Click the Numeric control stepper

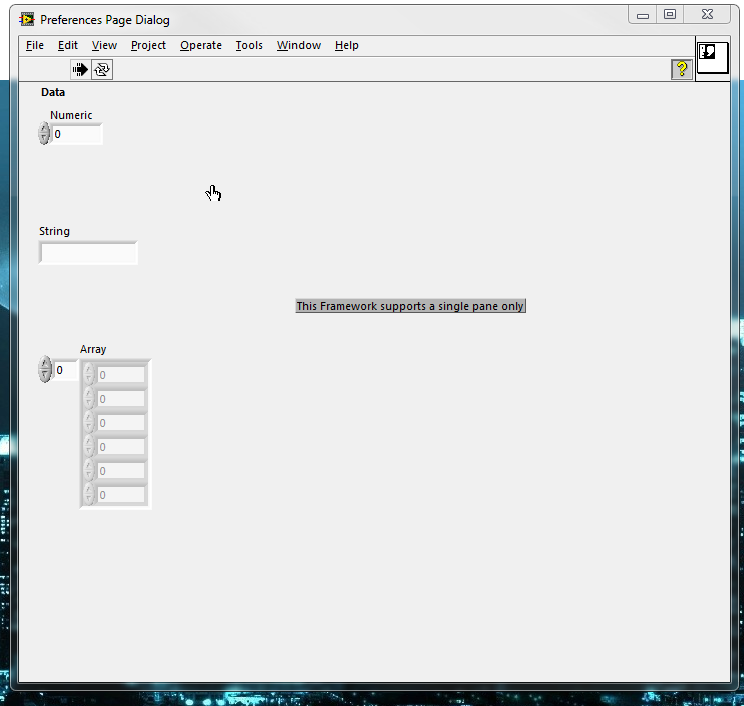(x=44, y=133)
